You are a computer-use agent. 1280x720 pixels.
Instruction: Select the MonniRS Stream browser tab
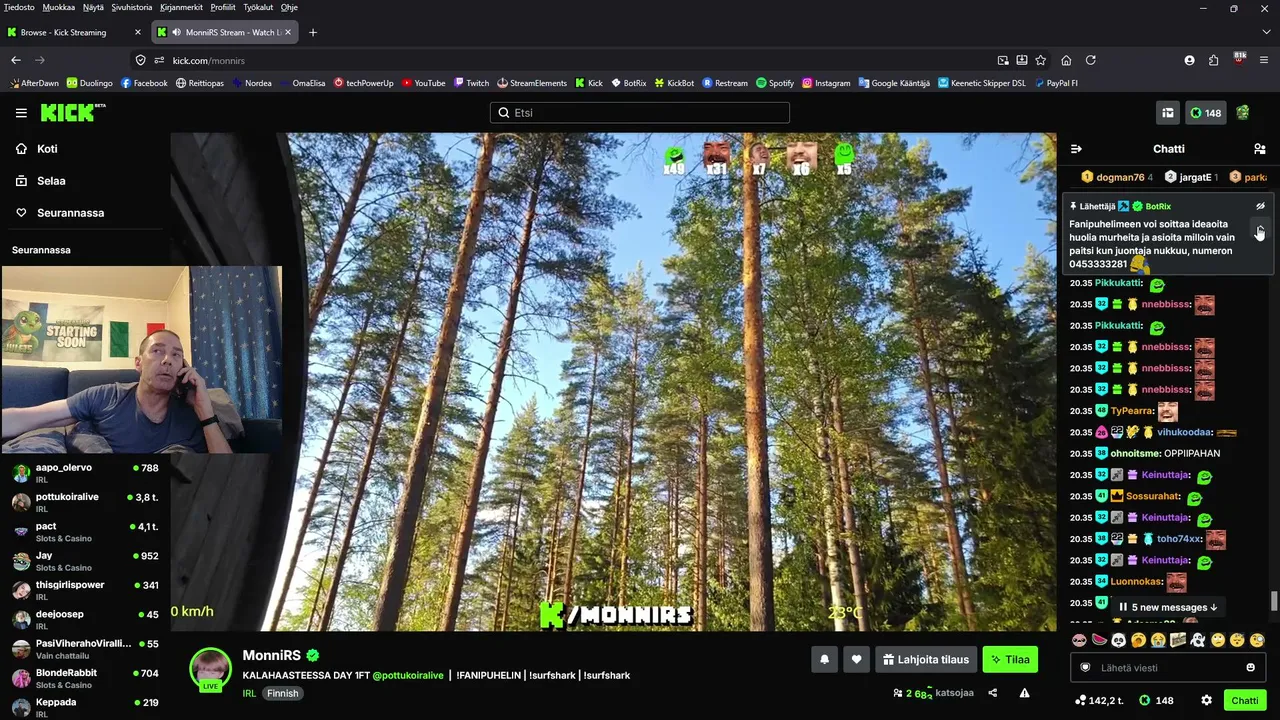click(x=226, y=32)
